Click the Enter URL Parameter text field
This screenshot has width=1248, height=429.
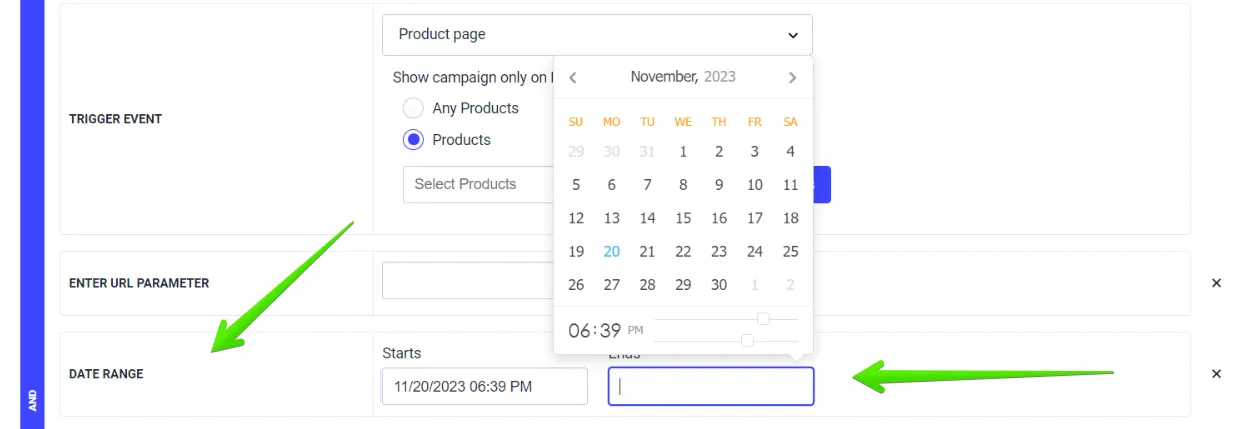point(467,281)
